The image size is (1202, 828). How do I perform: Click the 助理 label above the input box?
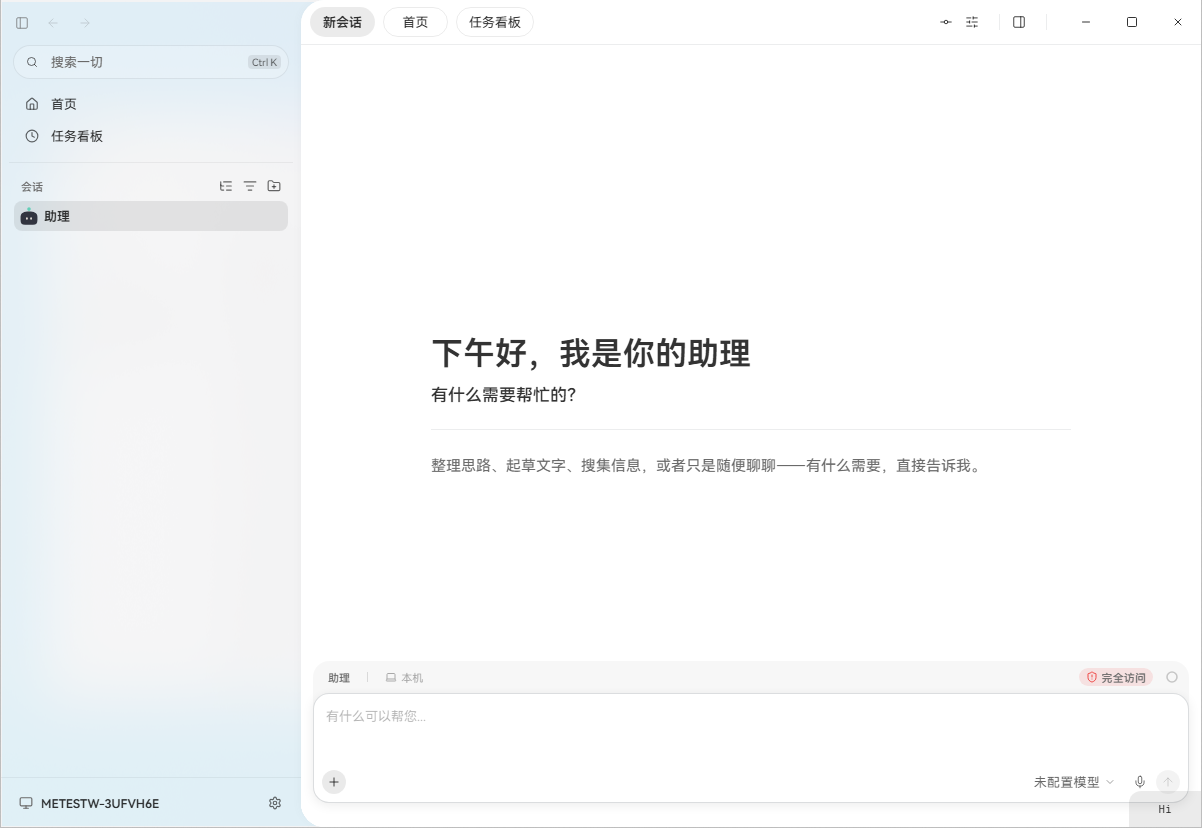click(x=339, y=678)
